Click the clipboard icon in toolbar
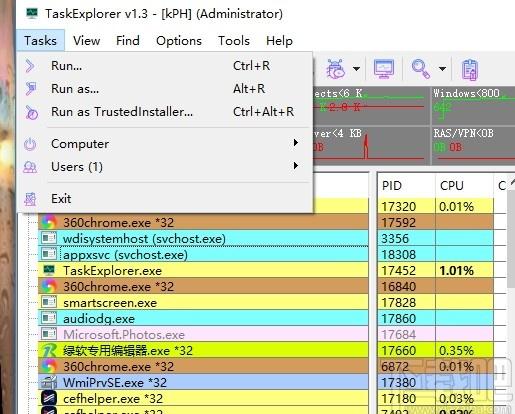The width and height of the screenshot is (515, 414). click(470, 69)
